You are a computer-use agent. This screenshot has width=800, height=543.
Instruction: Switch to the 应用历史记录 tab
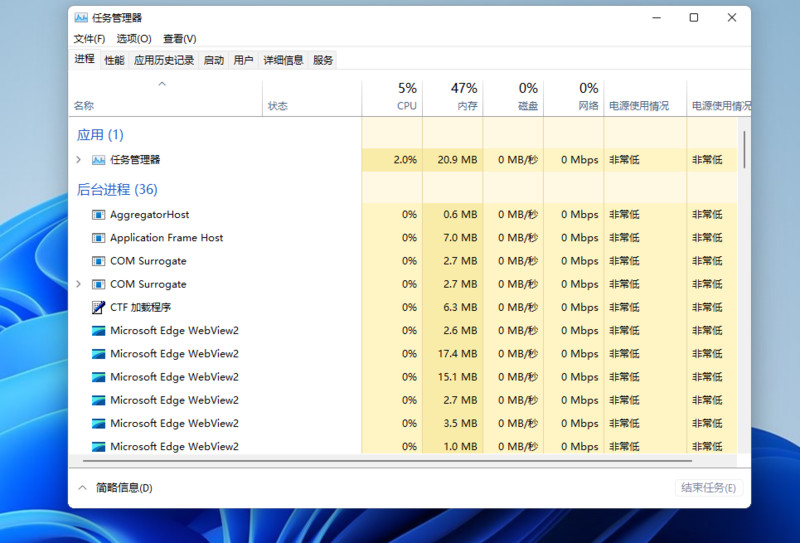[164, 60]
